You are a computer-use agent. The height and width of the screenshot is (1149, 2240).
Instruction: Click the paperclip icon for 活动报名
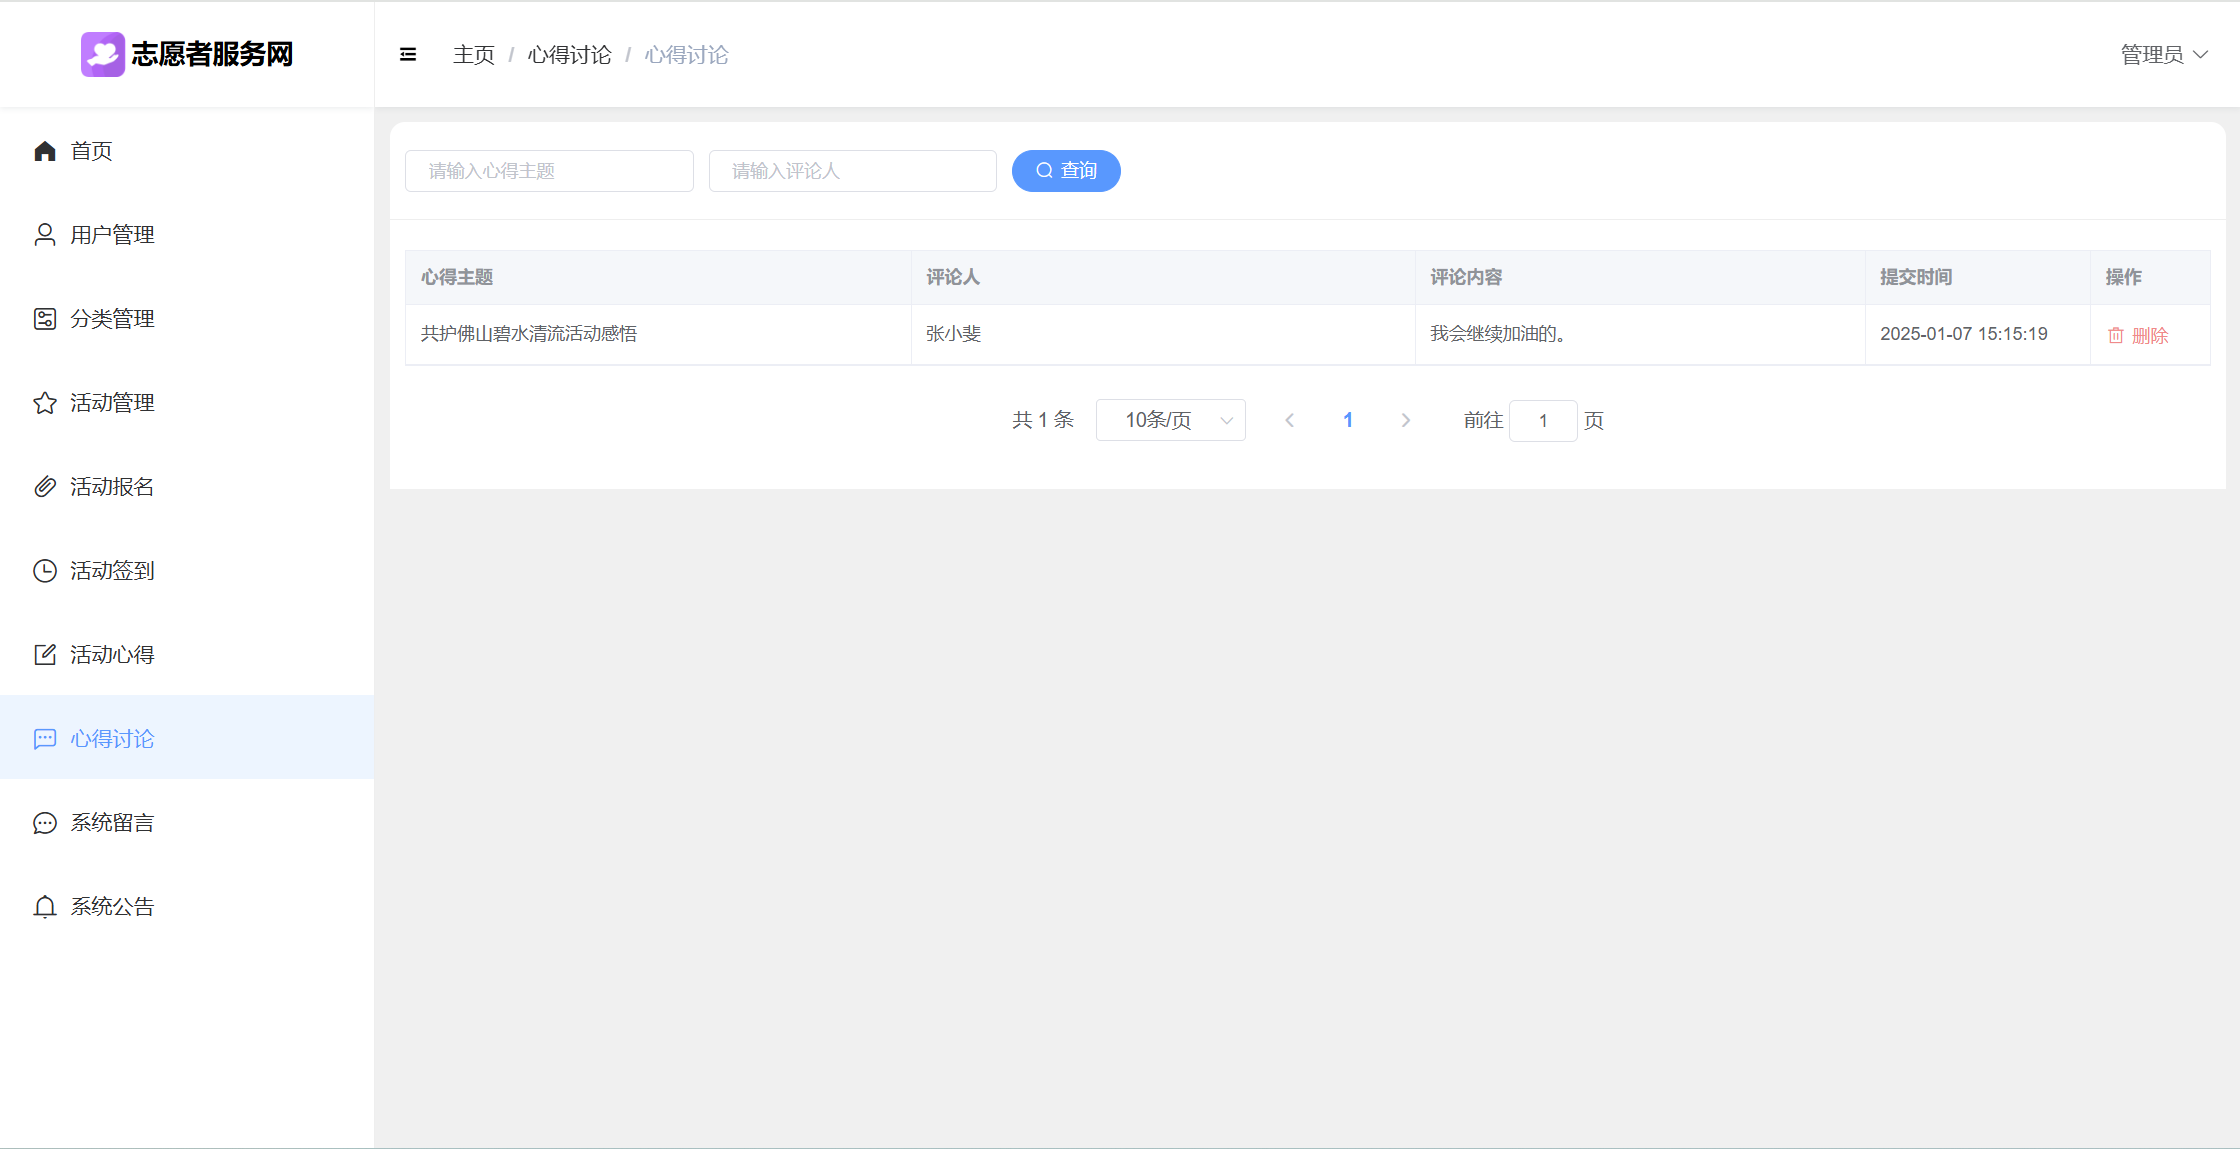click(x=45, y=487)
